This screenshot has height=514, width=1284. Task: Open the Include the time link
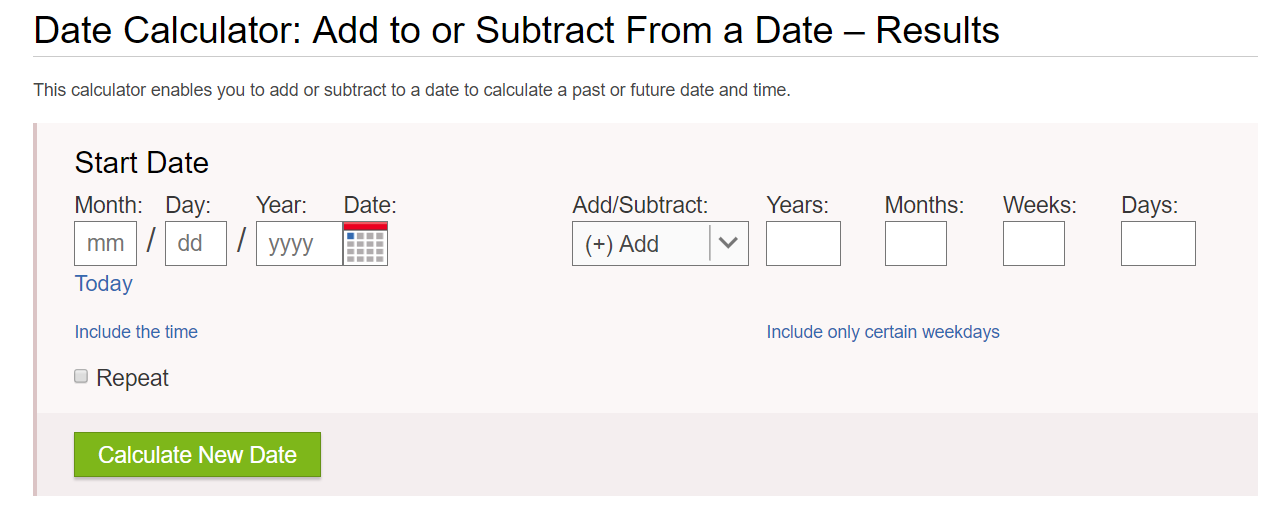(x=136, y=332)
